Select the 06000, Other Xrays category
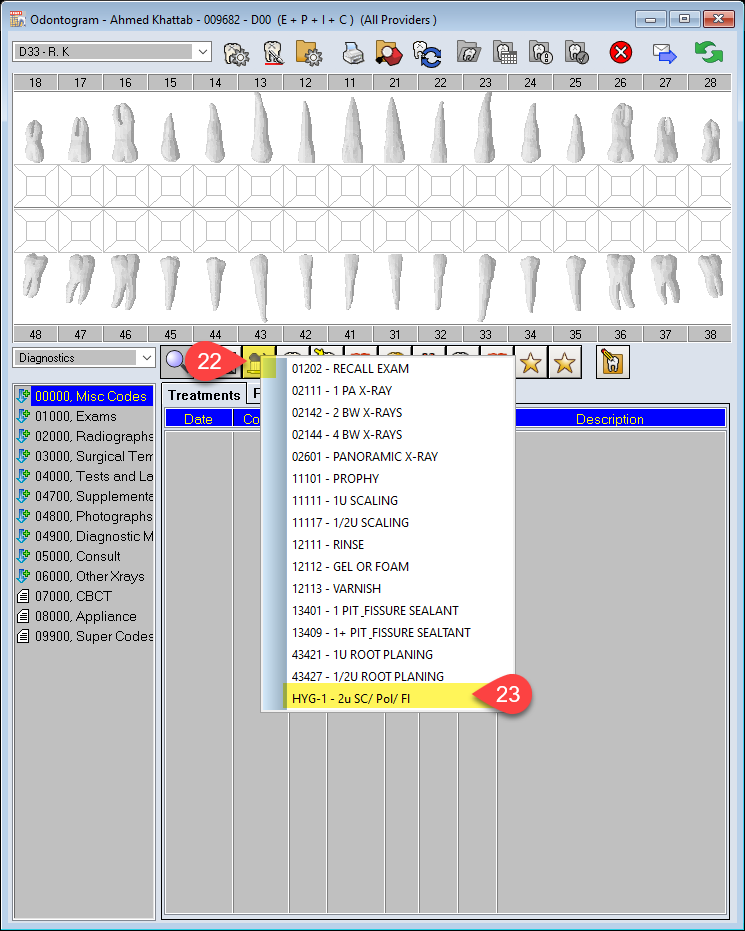Screen dimensions: 745x931 pyautogui.click(x=90, y=576)
